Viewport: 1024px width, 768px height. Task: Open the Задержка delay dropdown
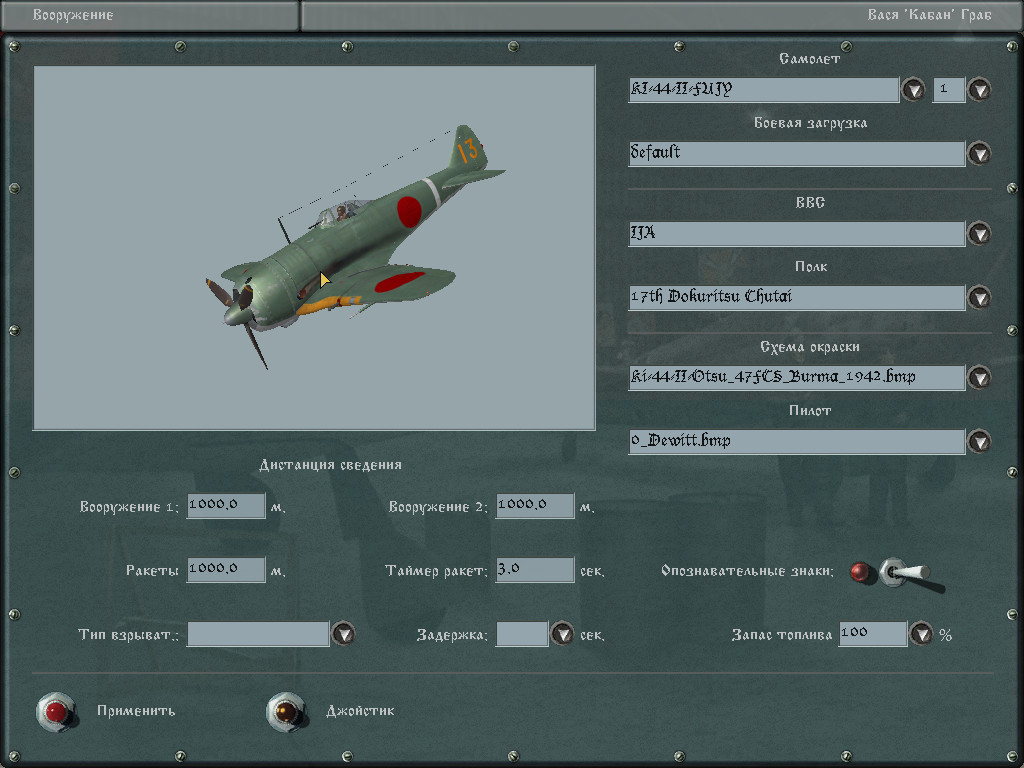(562, 634)
